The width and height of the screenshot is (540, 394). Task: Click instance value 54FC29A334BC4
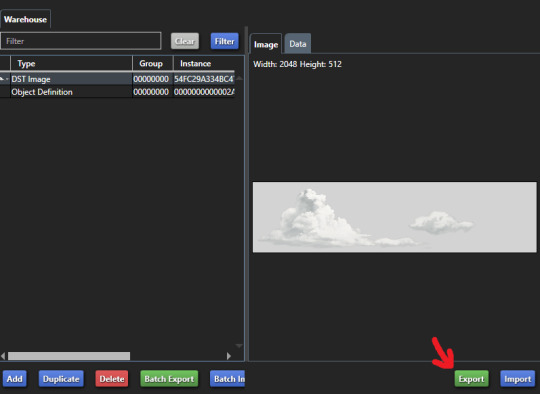click(204, 79)
